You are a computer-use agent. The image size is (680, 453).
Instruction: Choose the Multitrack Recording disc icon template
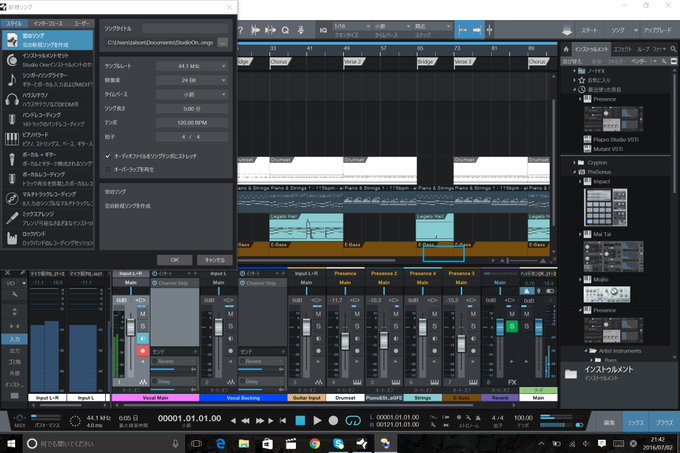point(48,199)
